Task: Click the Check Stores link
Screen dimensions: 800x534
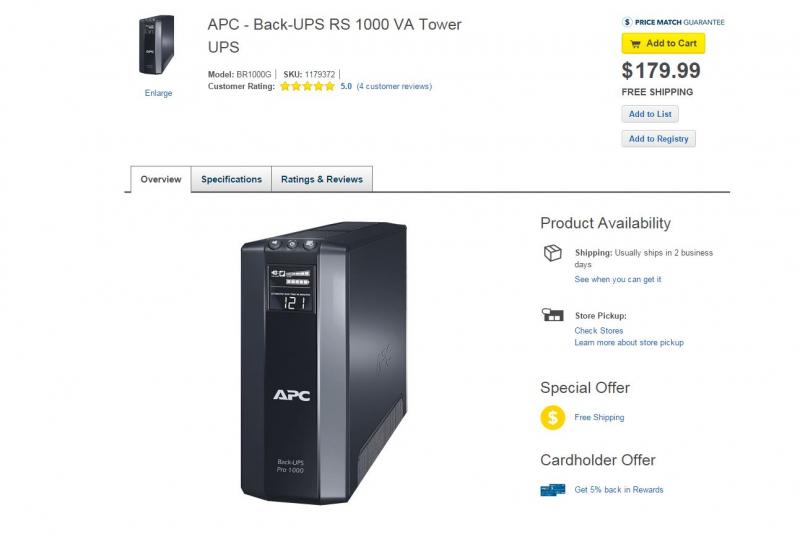Action: click(x=598, y=330)
